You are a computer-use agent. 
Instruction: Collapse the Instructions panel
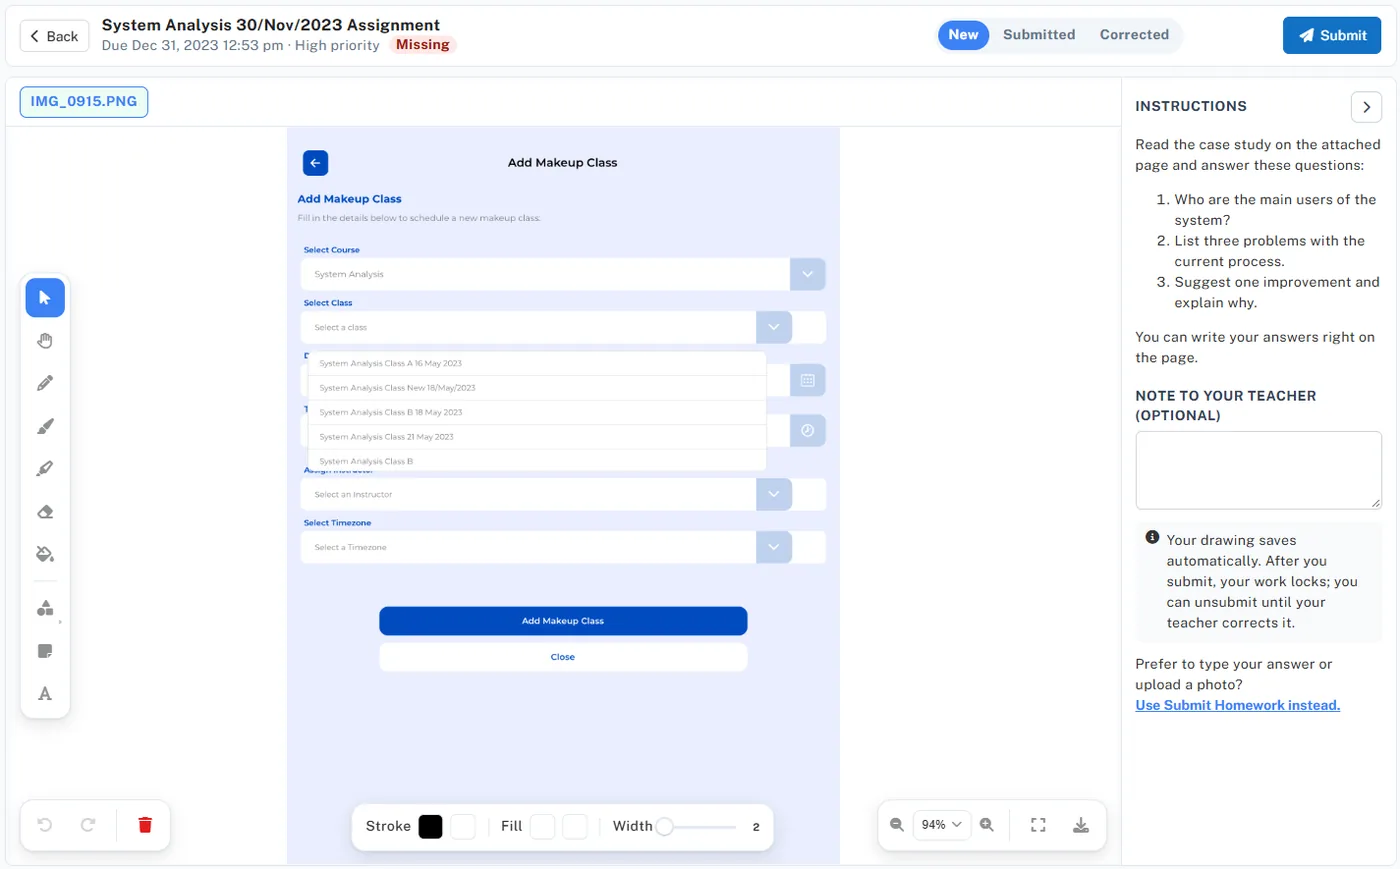1366,107
